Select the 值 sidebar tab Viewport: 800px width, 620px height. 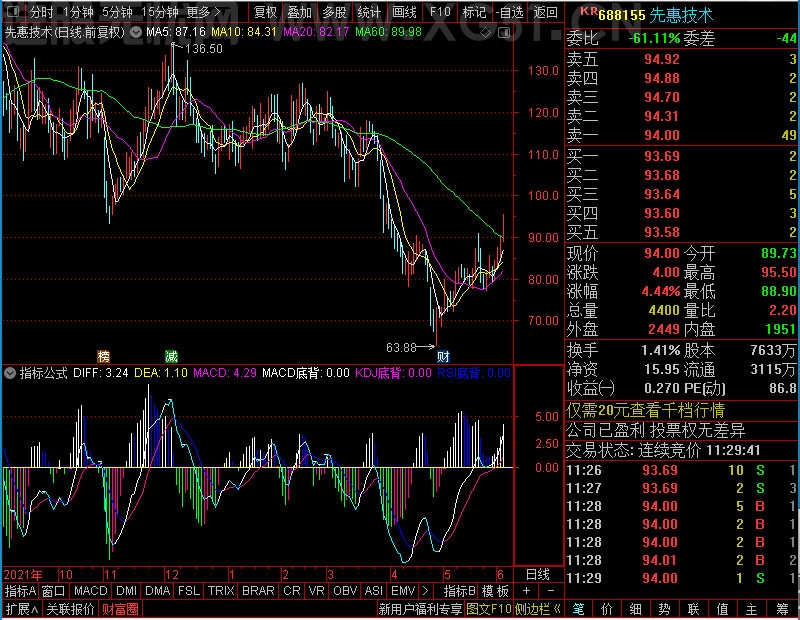[722, 609]
